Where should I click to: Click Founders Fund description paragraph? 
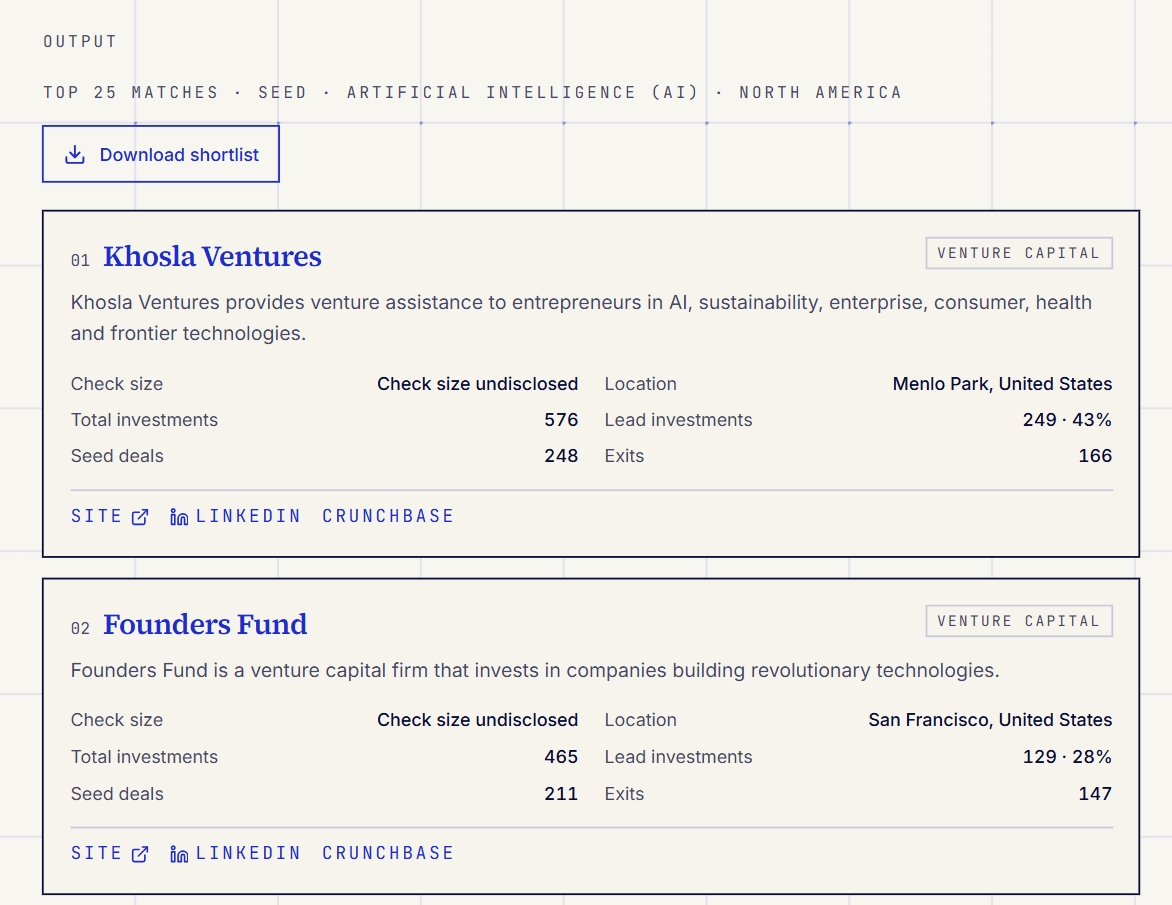point(535,670)
